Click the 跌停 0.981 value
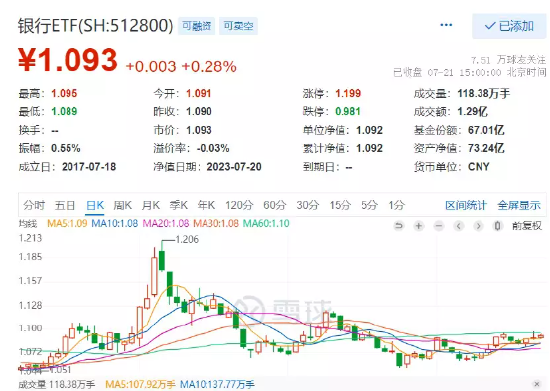The image size is (550, 391). pos(348,112)
